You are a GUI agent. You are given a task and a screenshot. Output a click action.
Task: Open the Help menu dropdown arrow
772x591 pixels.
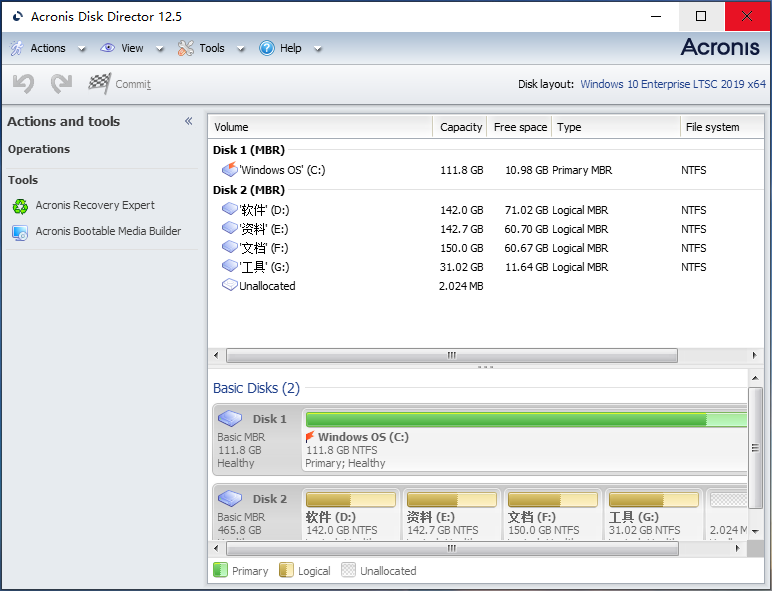tap(318, 49)
